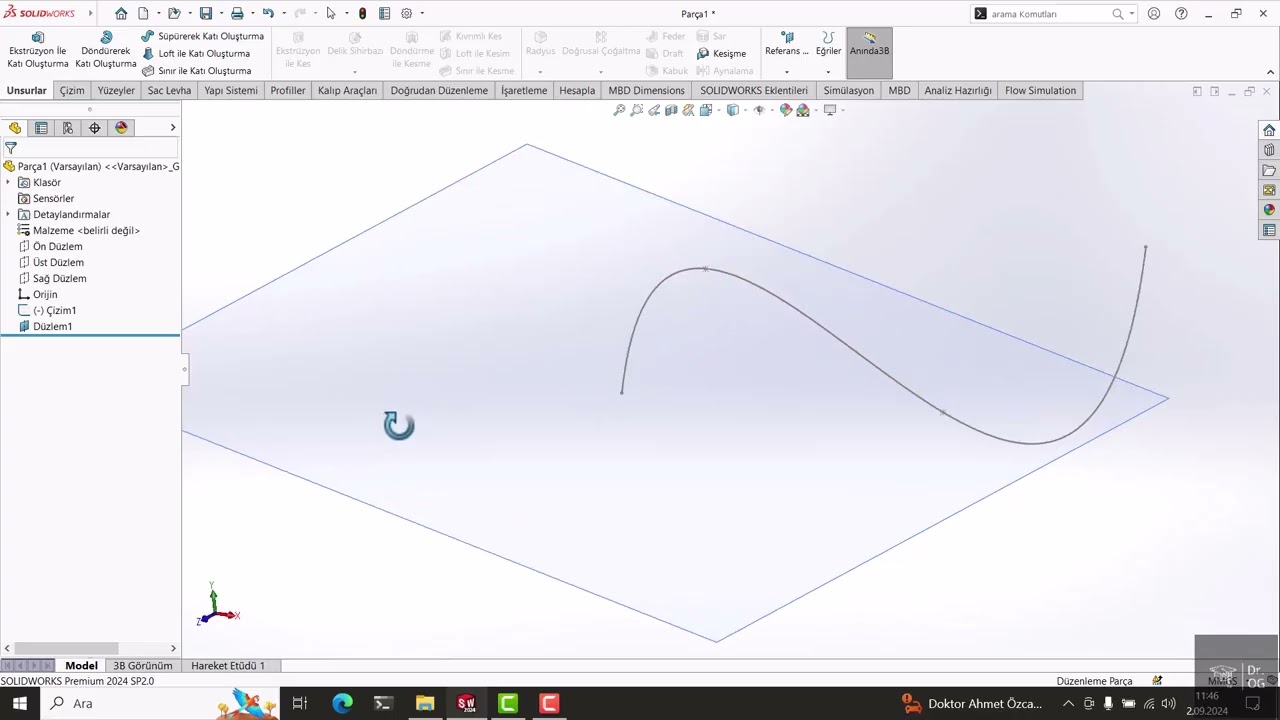Screen dimensions: 1280x720
Task: Click the Select cursor tool icon
Action: tap(331, 14)
